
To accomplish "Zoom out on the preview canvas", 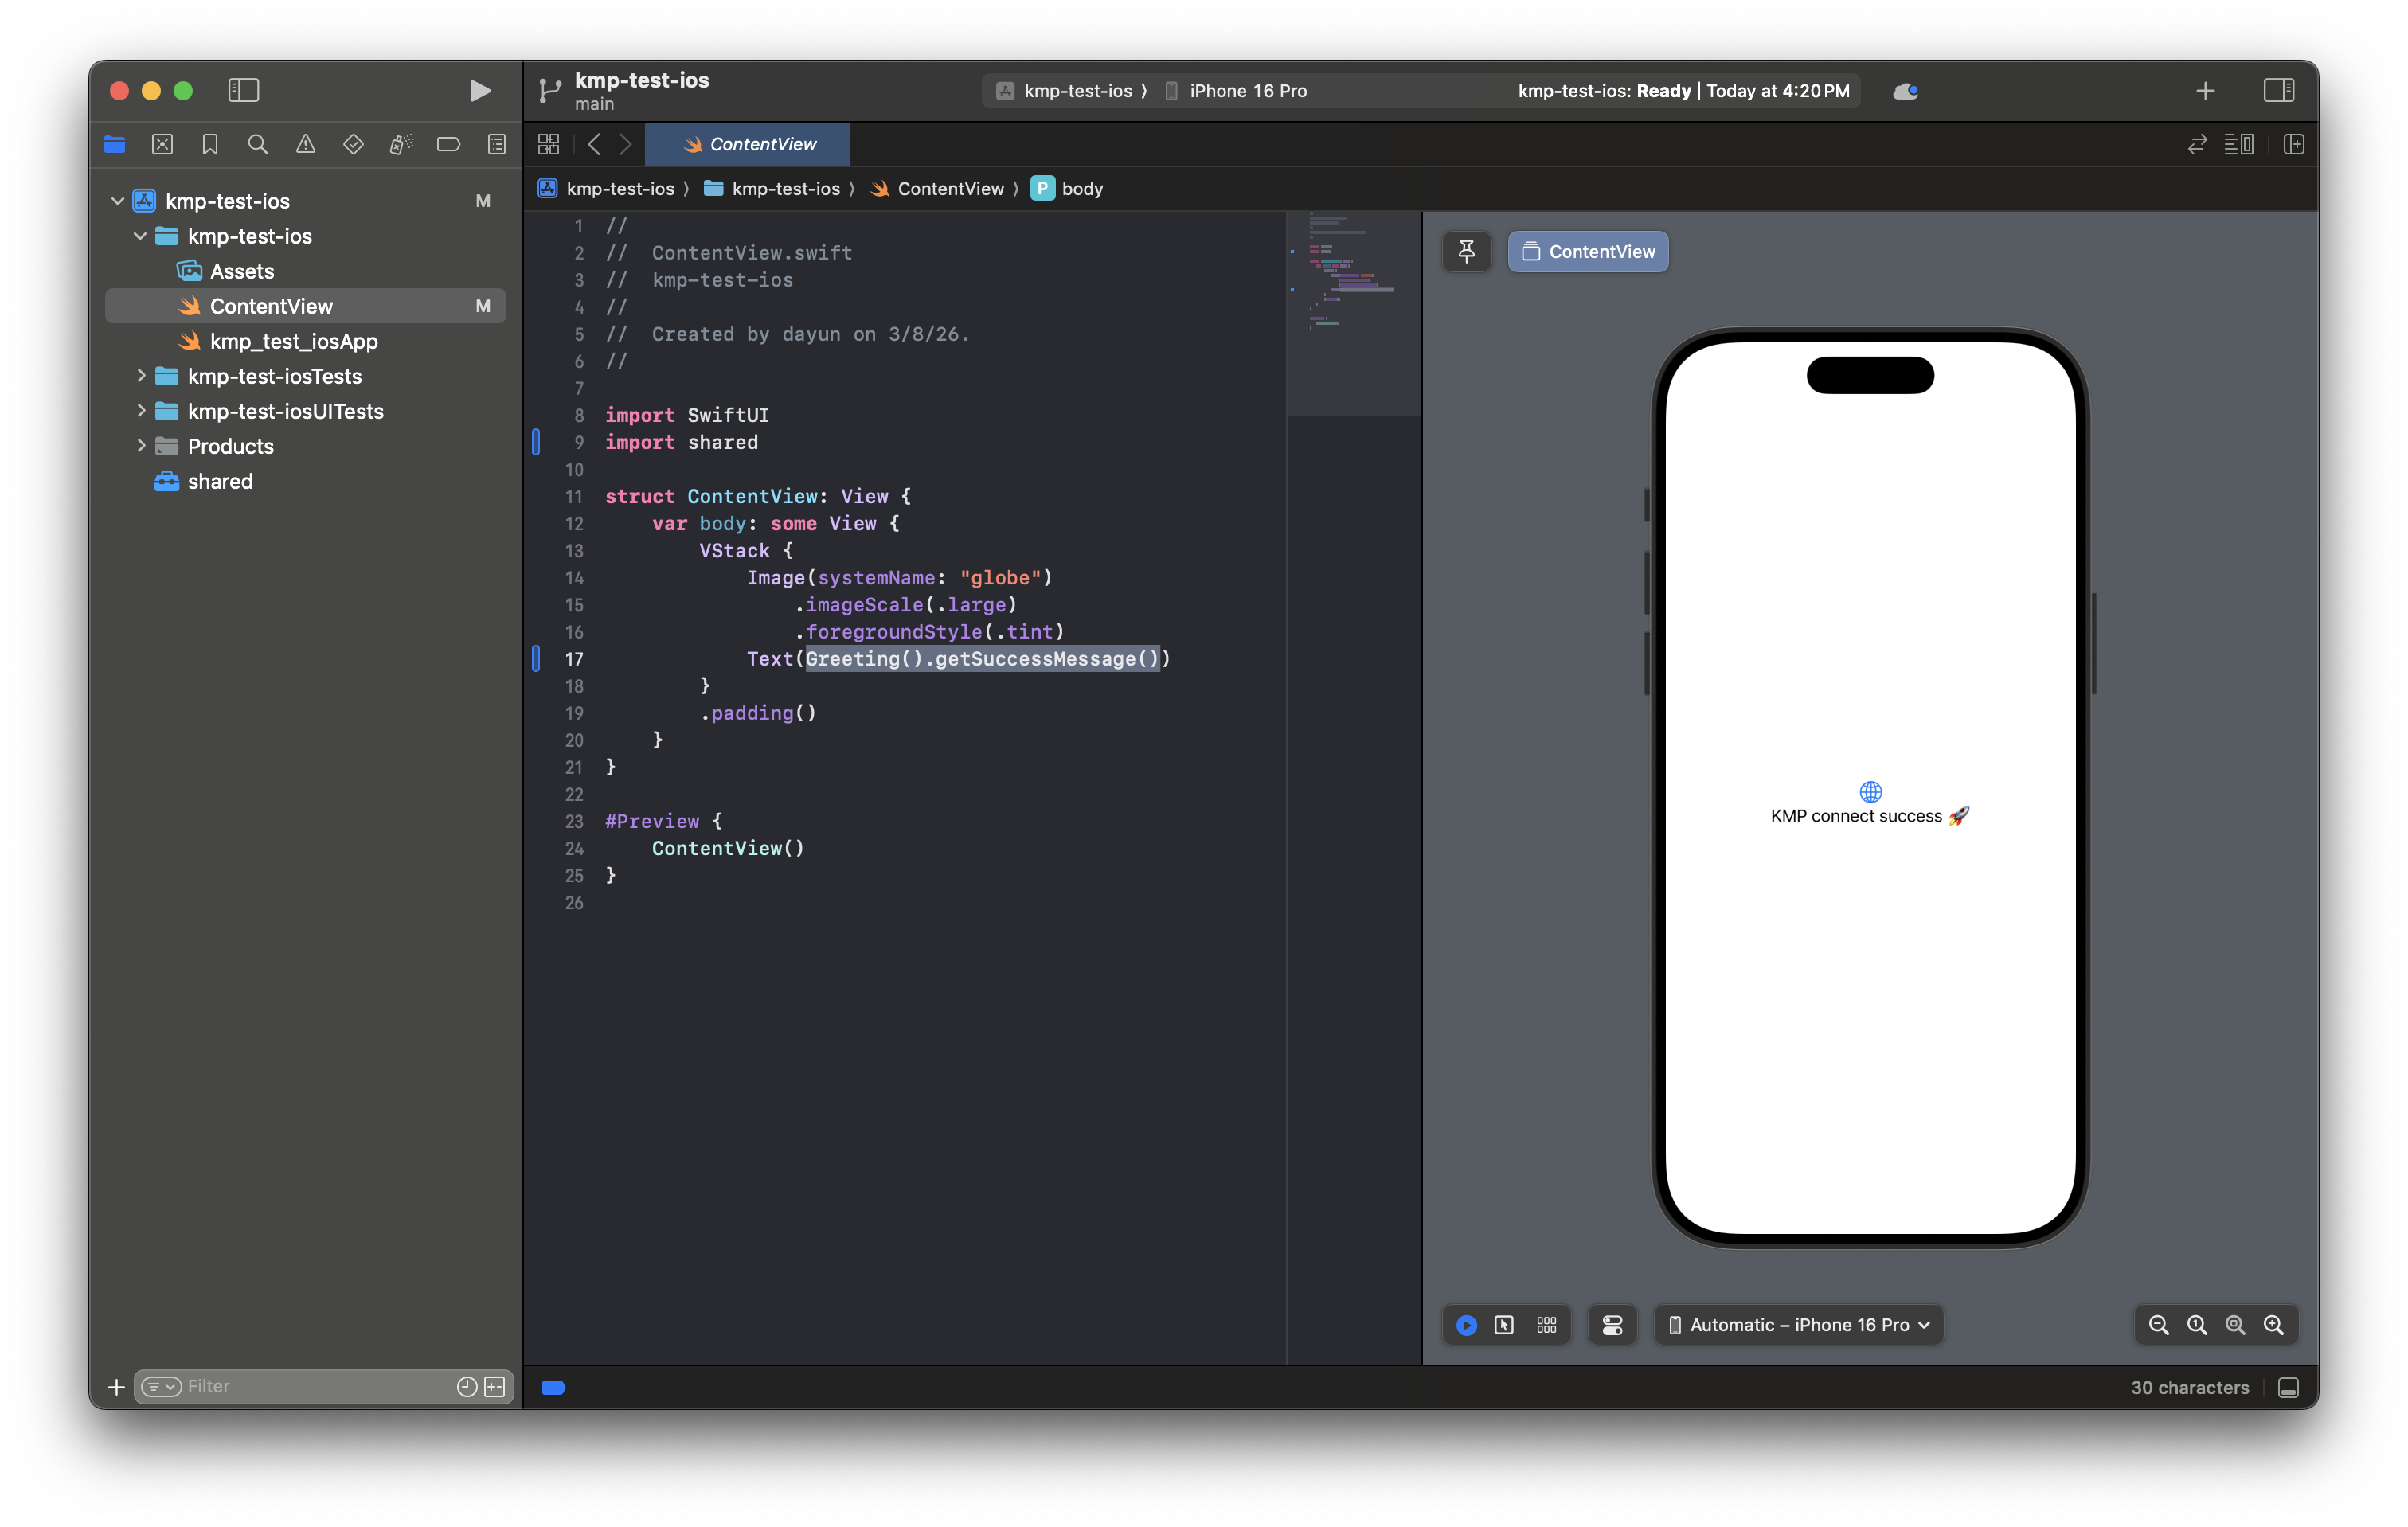I will click(x=2158, y=1324).
